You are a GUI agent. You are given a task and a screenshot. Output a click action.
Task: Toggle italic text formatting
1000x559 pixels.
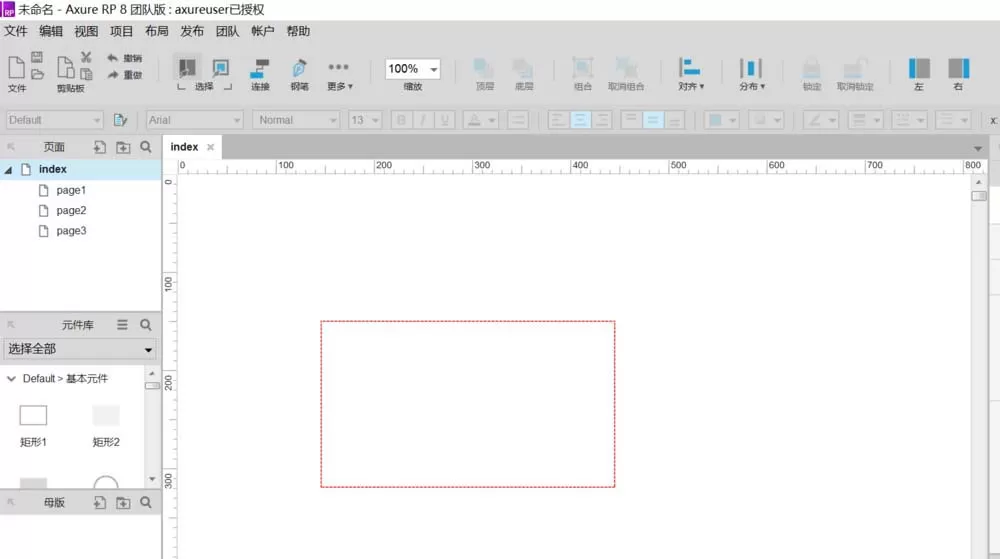point(423,120)
